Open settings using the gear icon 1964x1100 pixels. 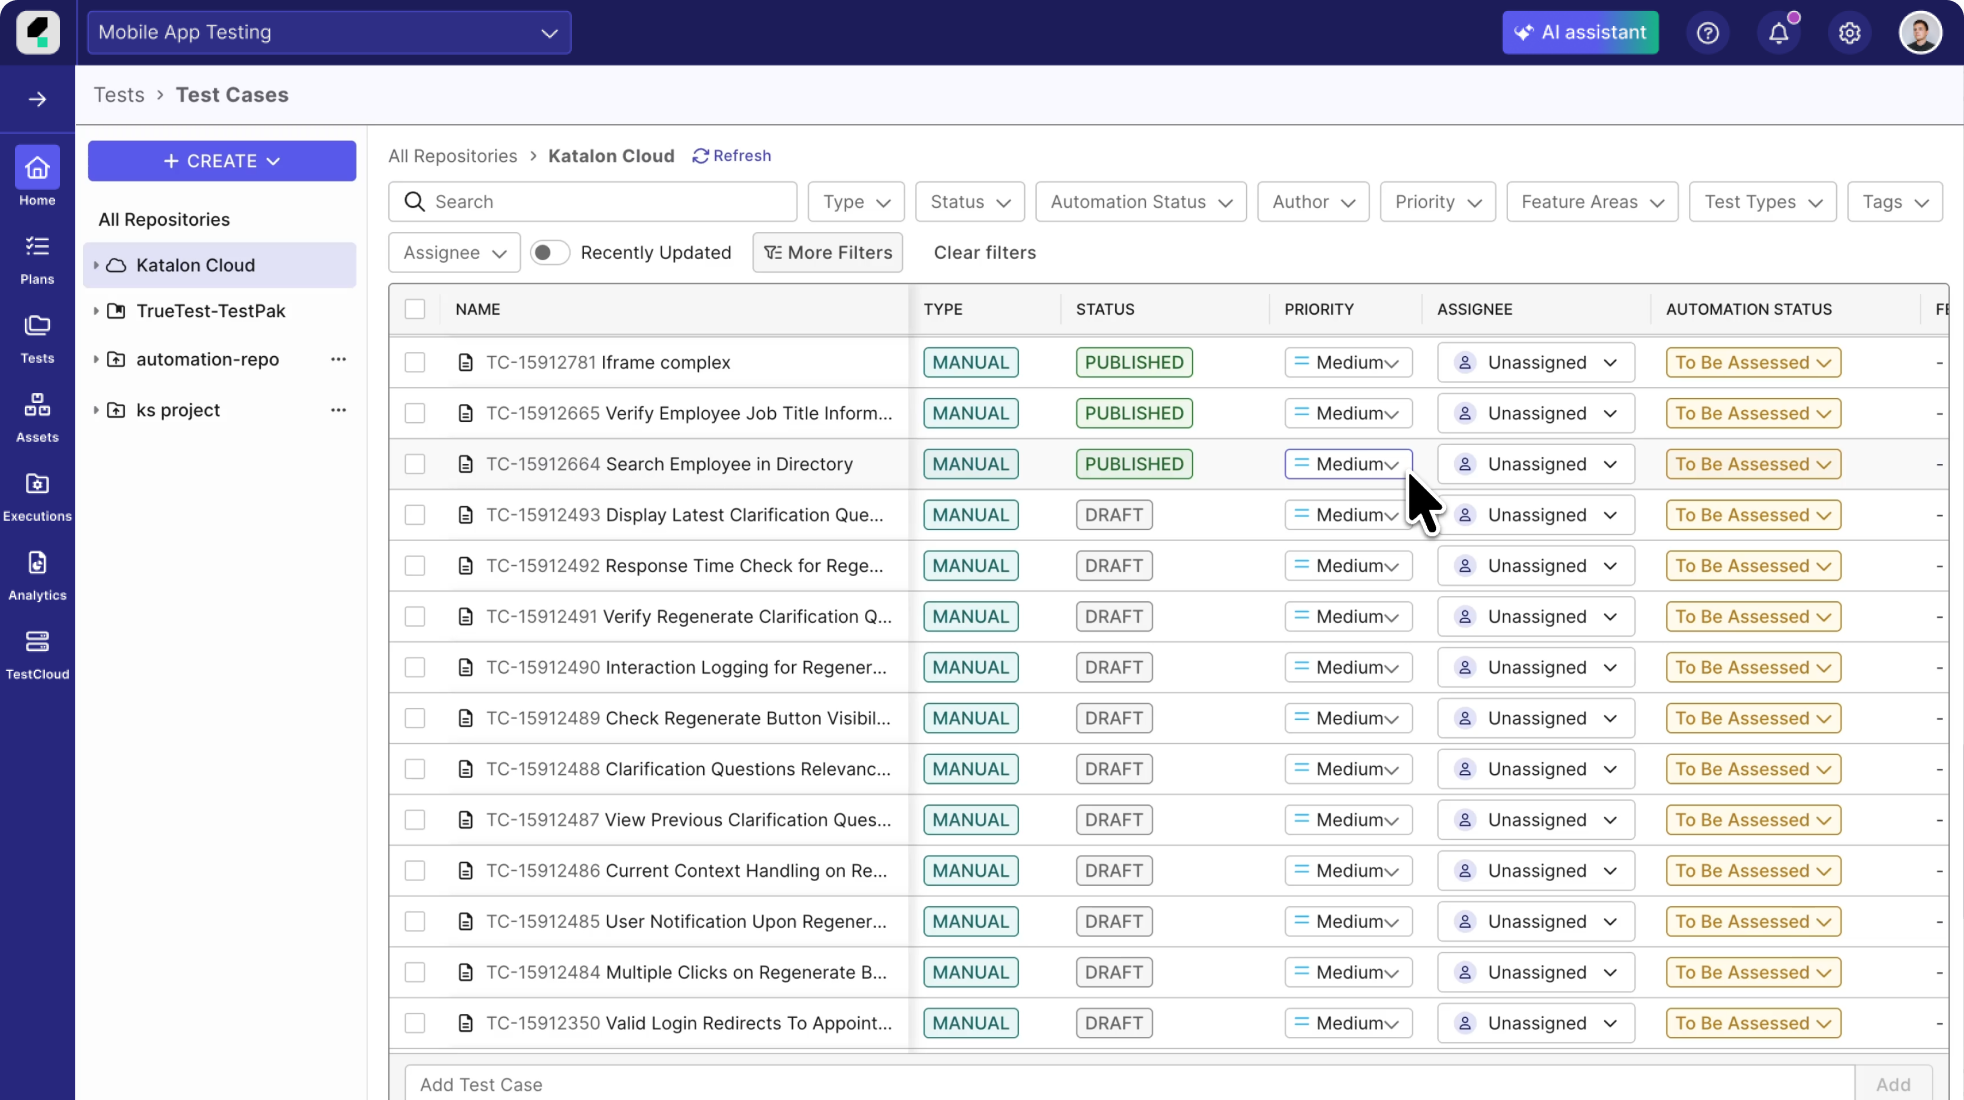(x=1849, y=32)
